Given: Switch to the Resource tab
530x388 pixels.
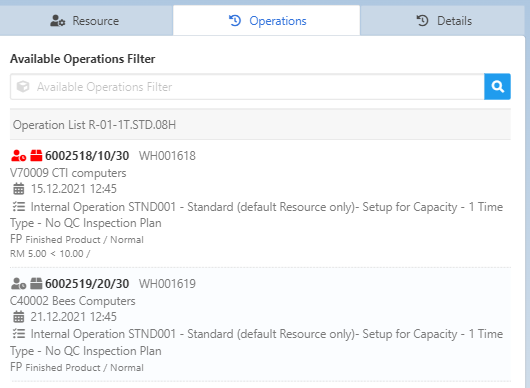Looking at the screenshot, I should [x=86, y=21].
